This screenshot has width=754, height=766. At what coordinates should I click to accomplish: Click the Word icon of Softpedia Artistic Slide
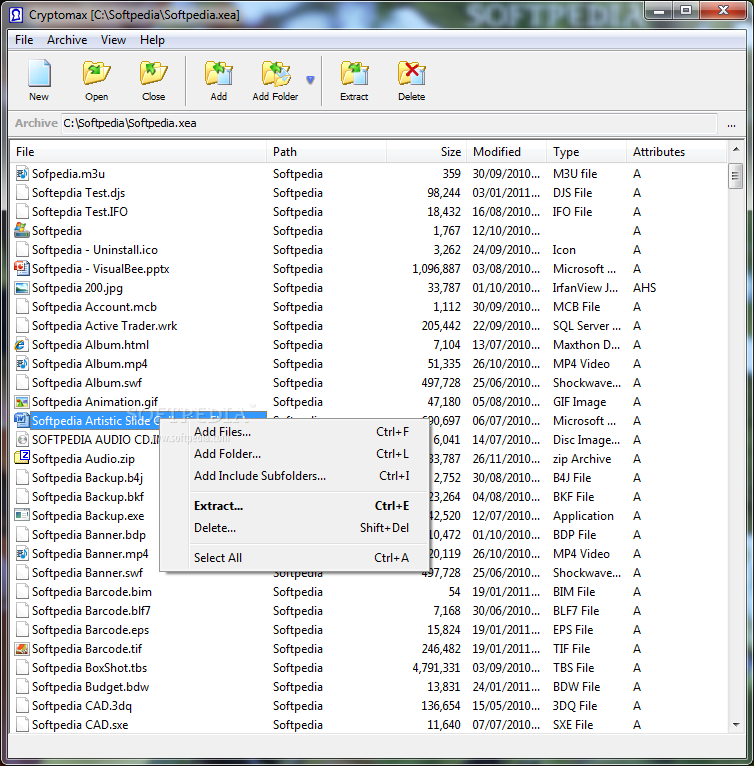click(x=22, y=420)
